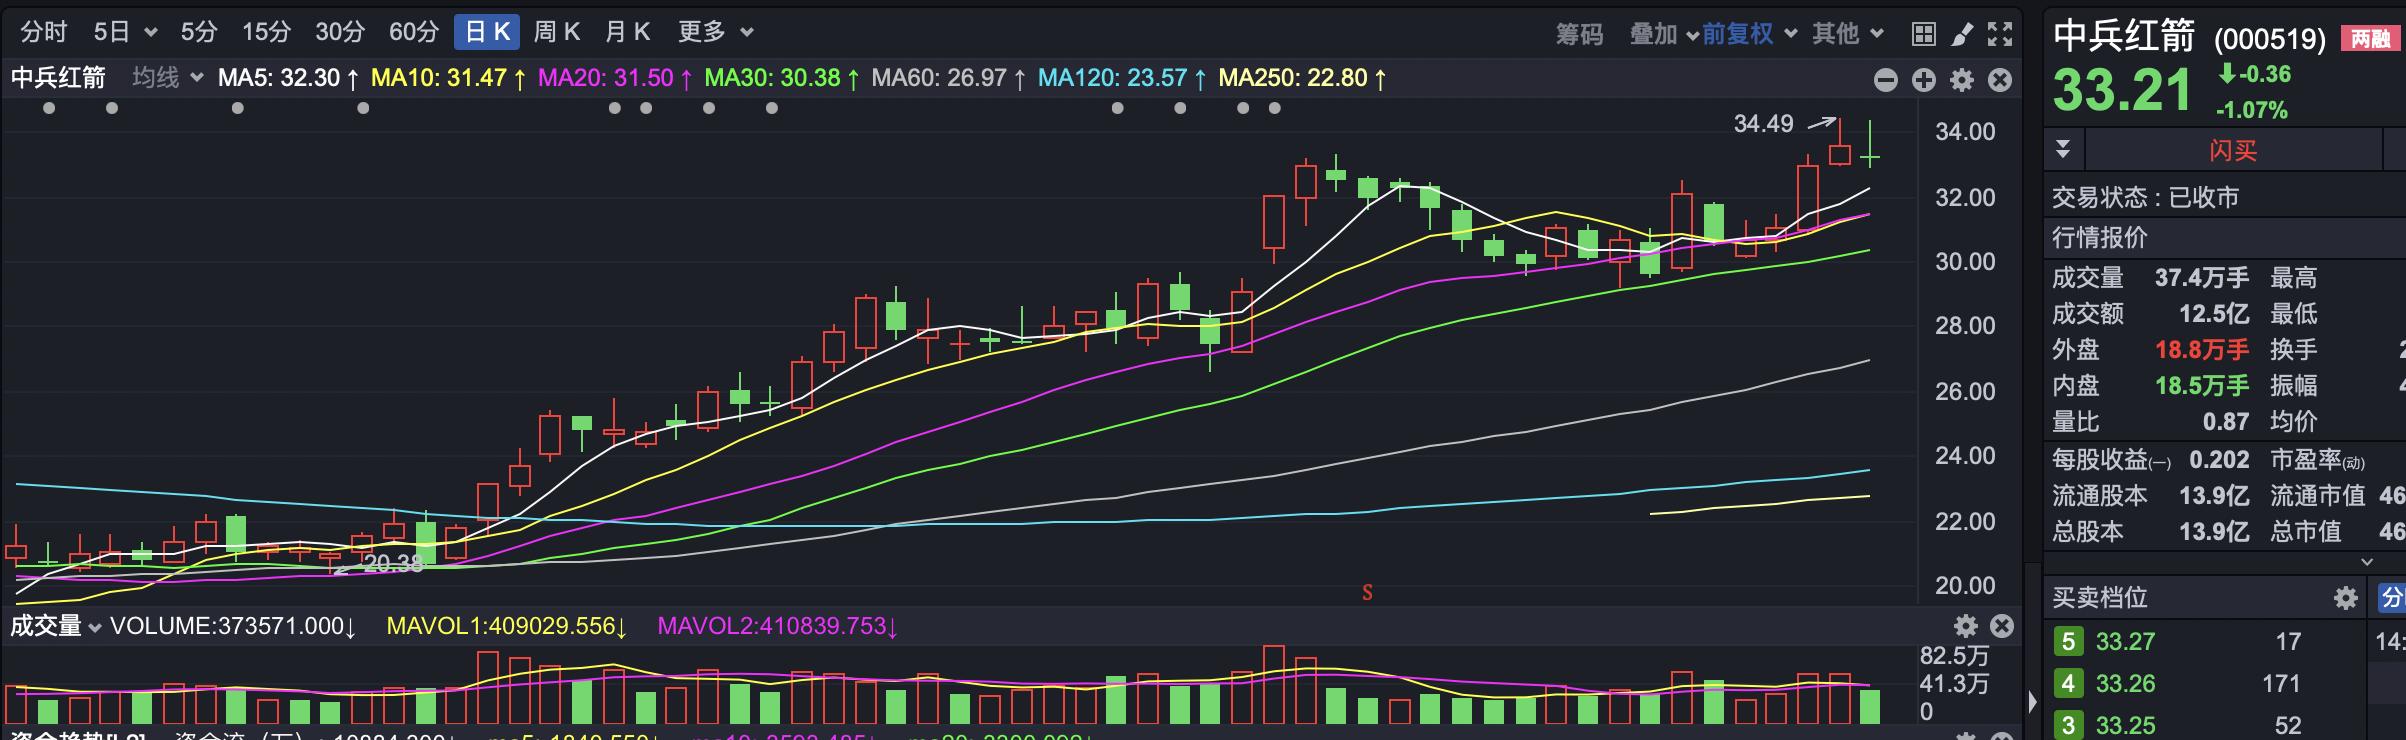Switch to the 分时 intraday tab
Image resolution: width=2406 pixels, height=740 pixels.
coord(44,32)
